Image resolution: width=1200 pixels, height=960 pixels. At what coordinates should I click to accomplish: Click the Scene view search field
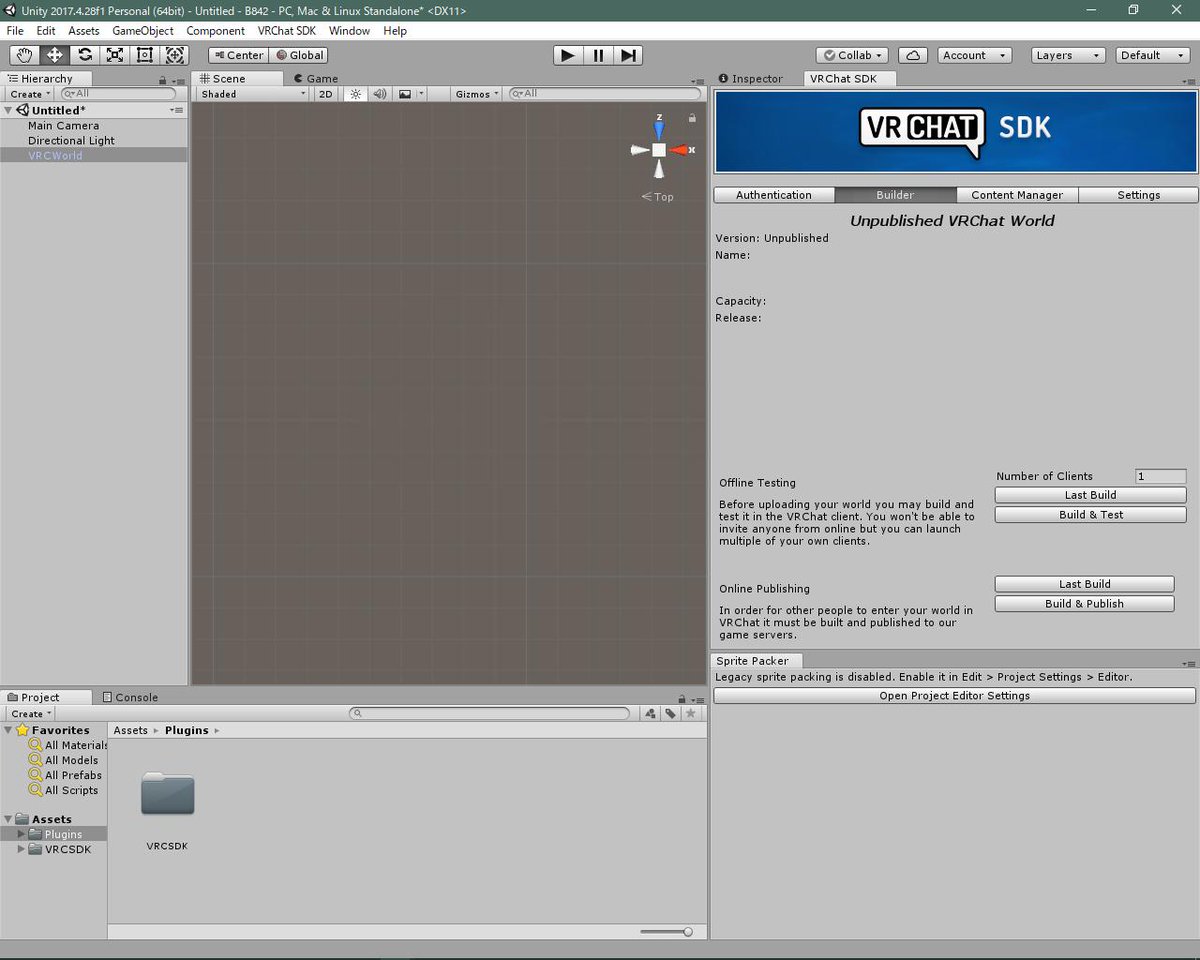[x=605, y=94]
